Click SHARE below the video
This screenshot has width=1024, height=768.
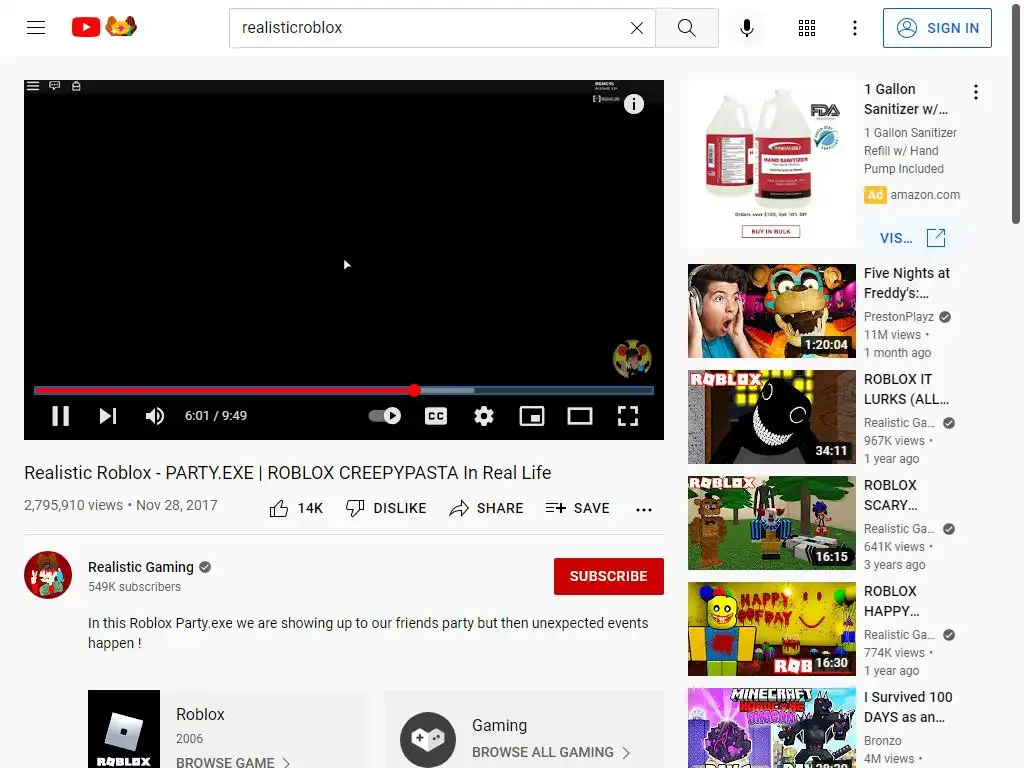(x=487, y=508)
